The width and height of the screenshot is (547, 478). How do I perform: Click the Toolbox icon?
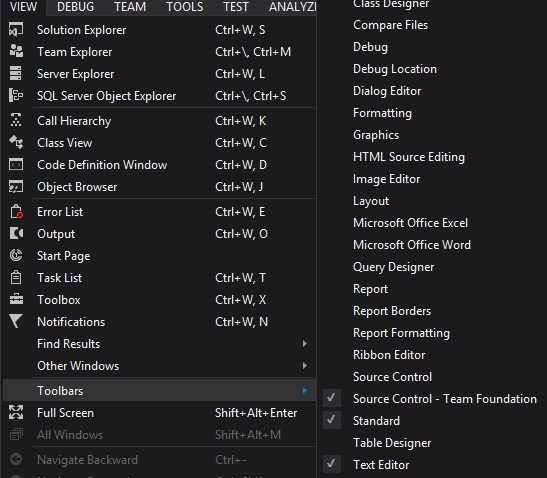click(16, 299)
